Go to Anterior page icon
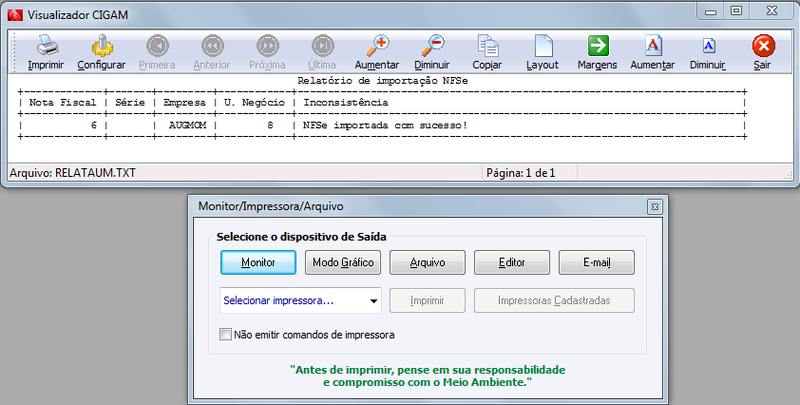800x405 pixels. [x=212, y=46]
